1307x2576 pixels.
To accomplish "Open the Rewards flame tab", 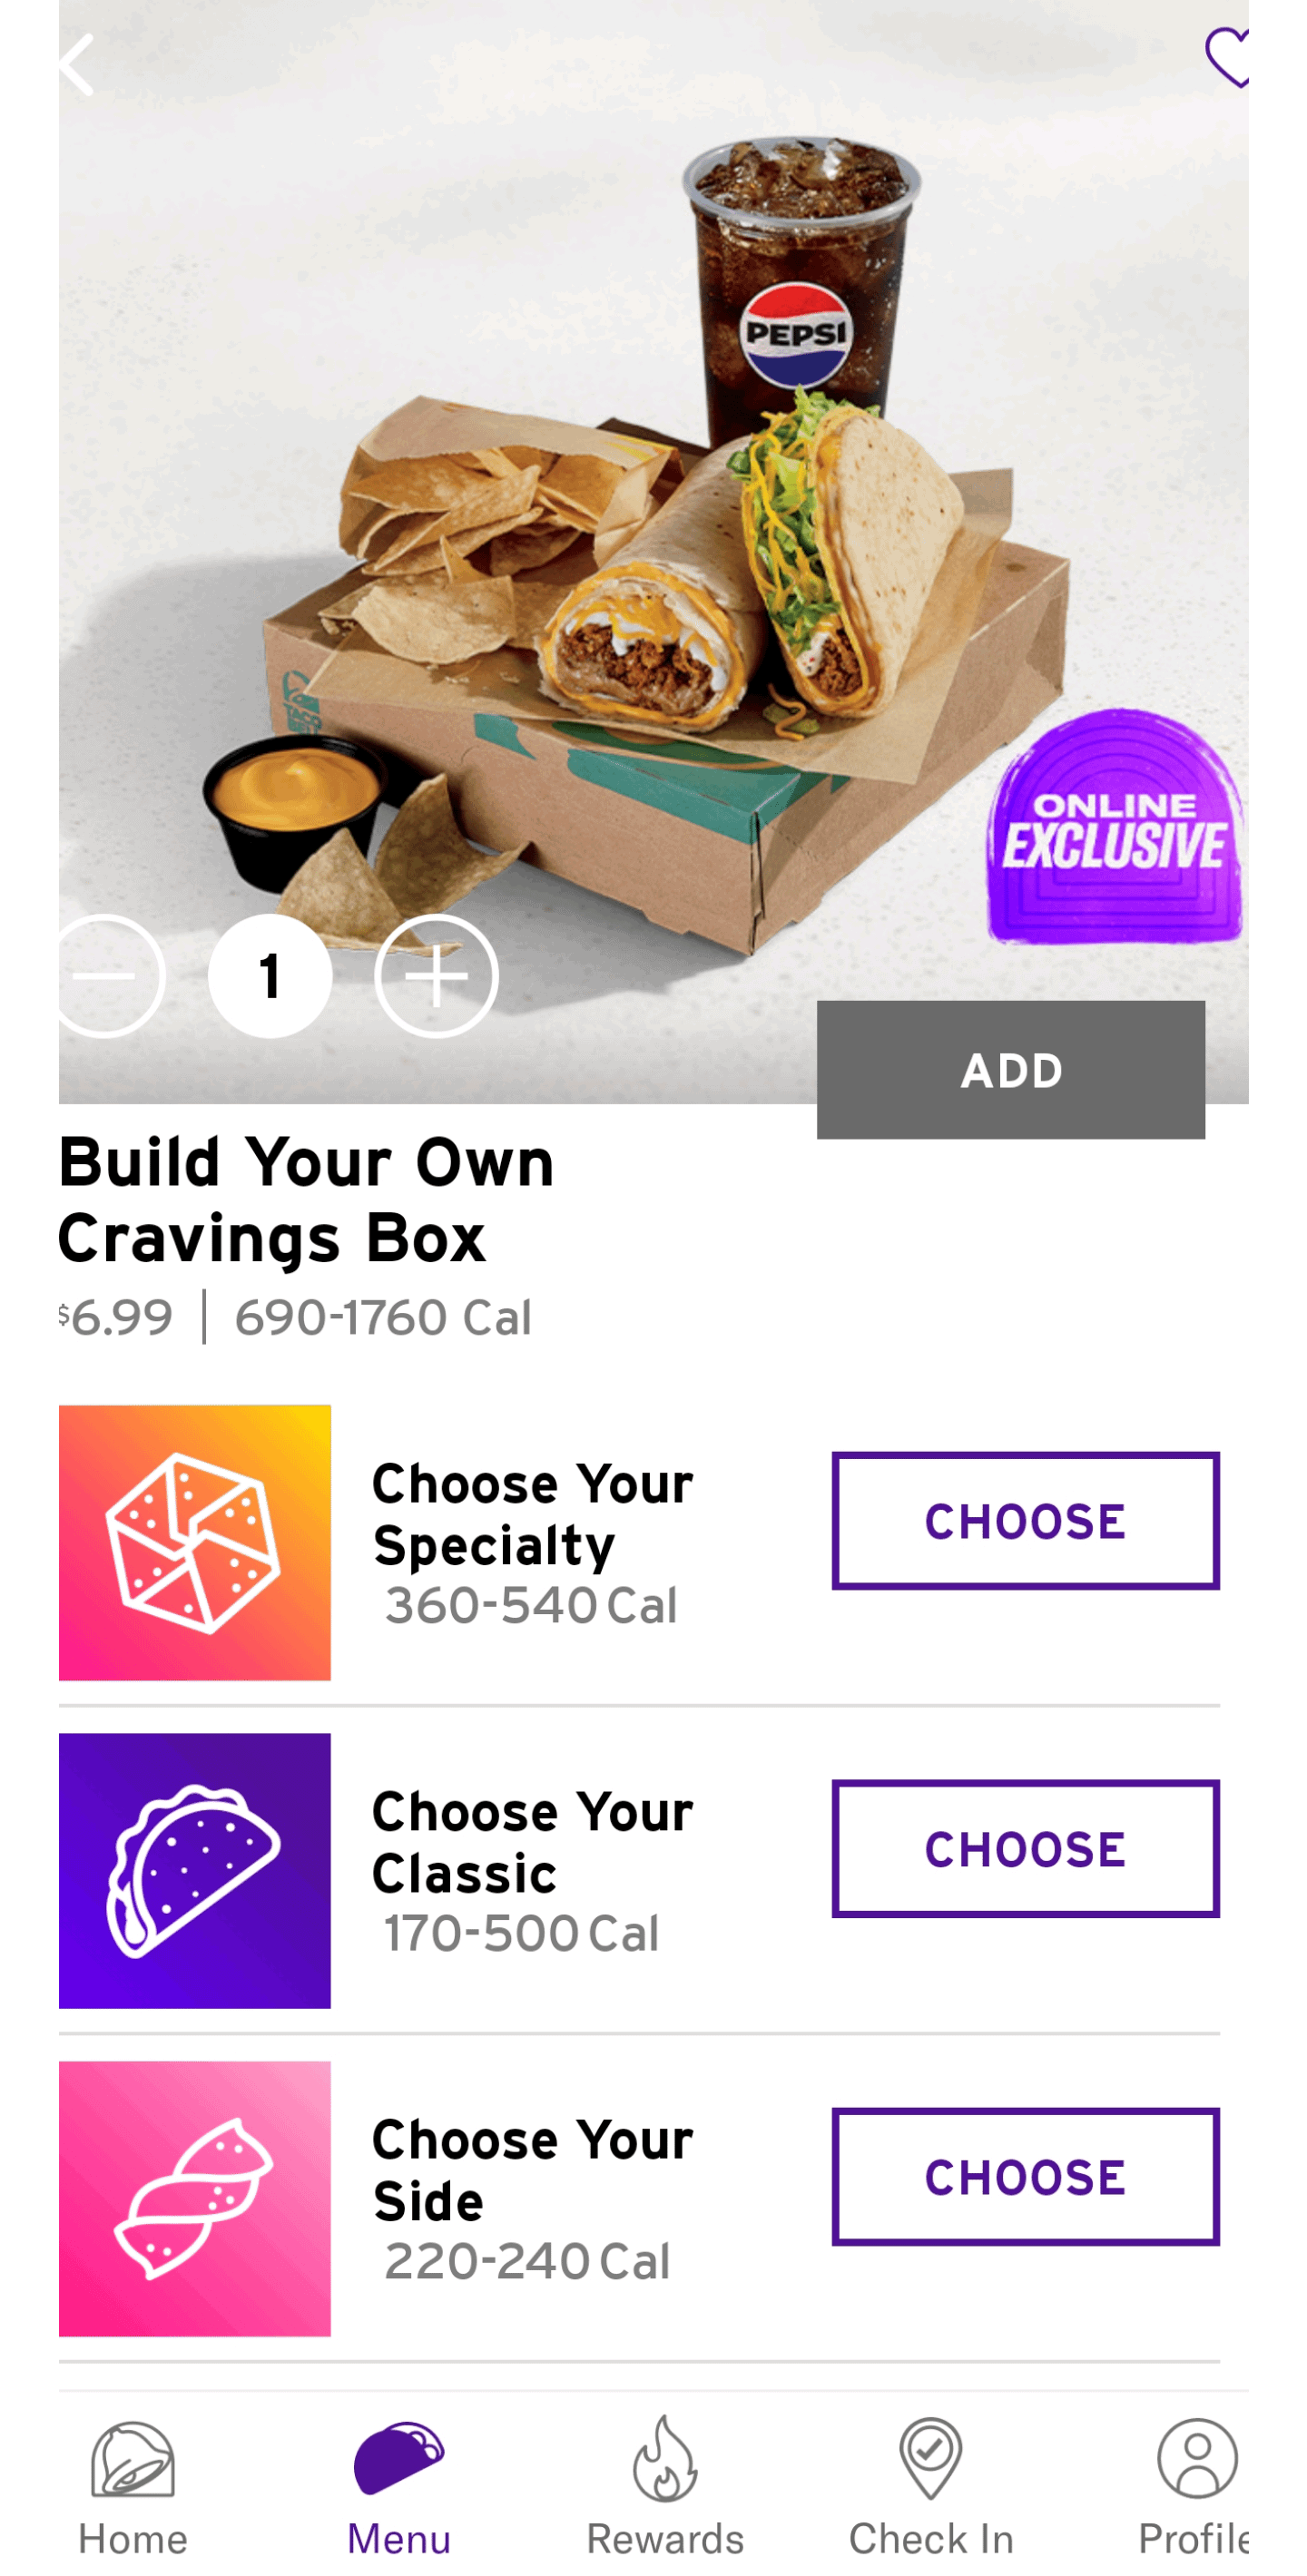I will (665, 2487).
